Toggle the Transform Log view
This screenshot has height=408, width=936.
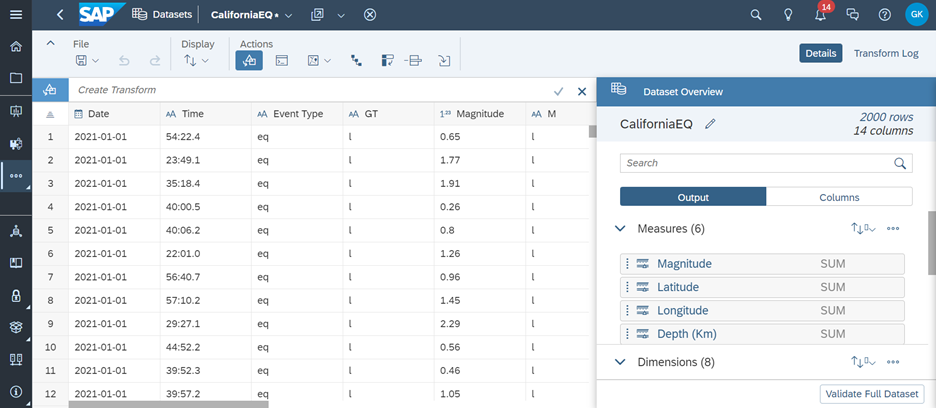[x=885, y=53]
